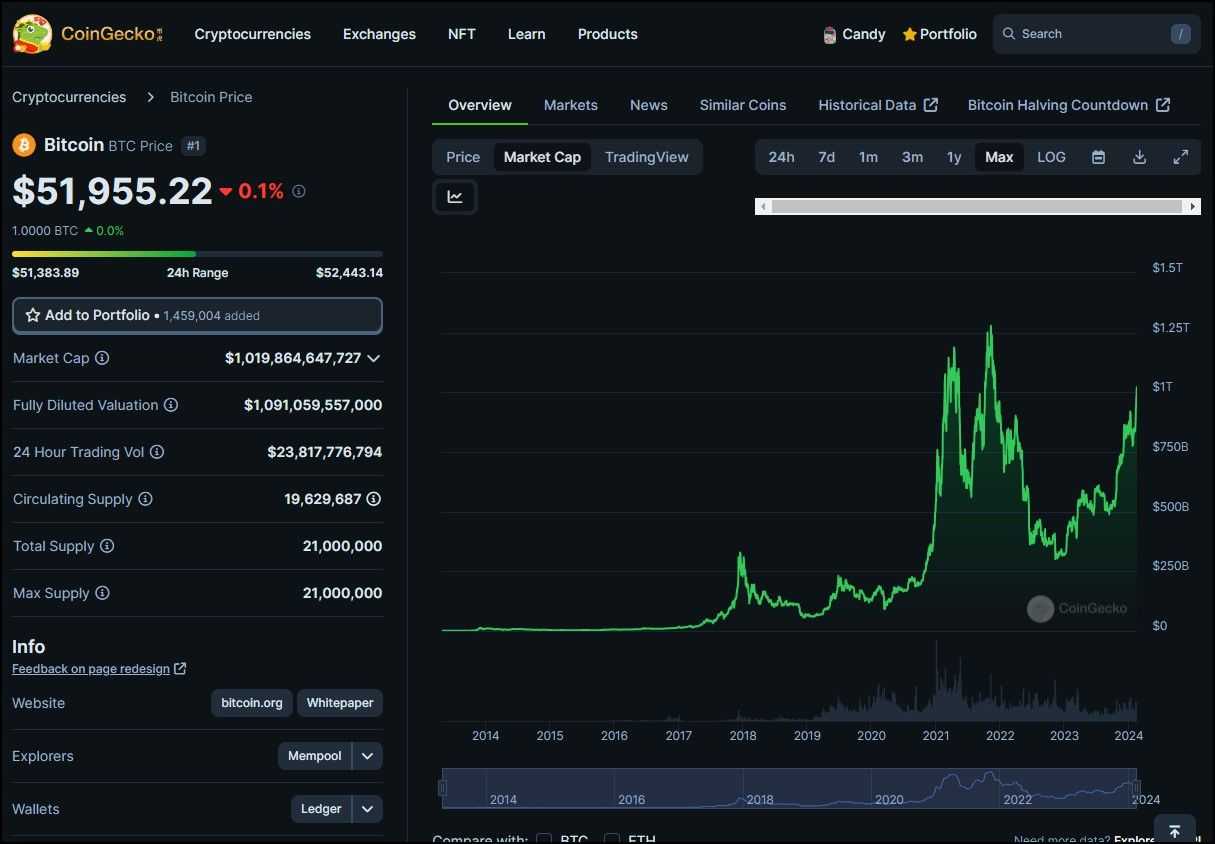Screen dimensions: 1215x844
Task: Click the right handle of the range slider
Action: click(x=1136, y=788)
